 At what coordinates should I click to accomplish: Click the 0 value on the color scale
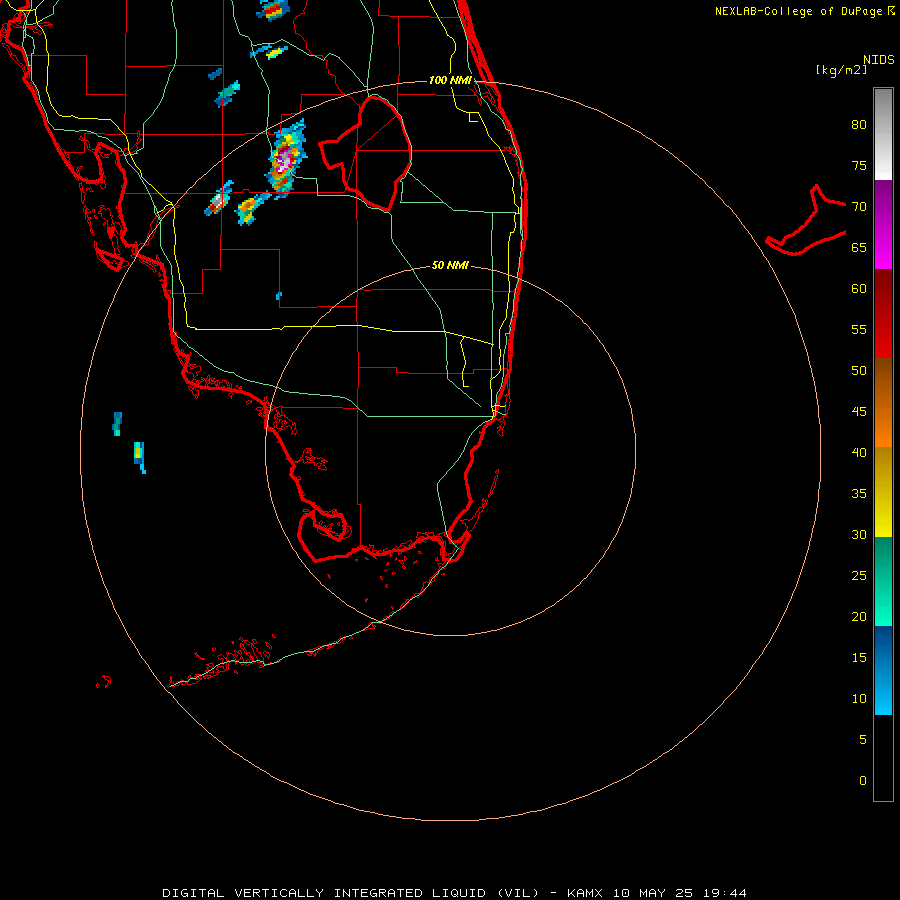click(x=863, y=781)
